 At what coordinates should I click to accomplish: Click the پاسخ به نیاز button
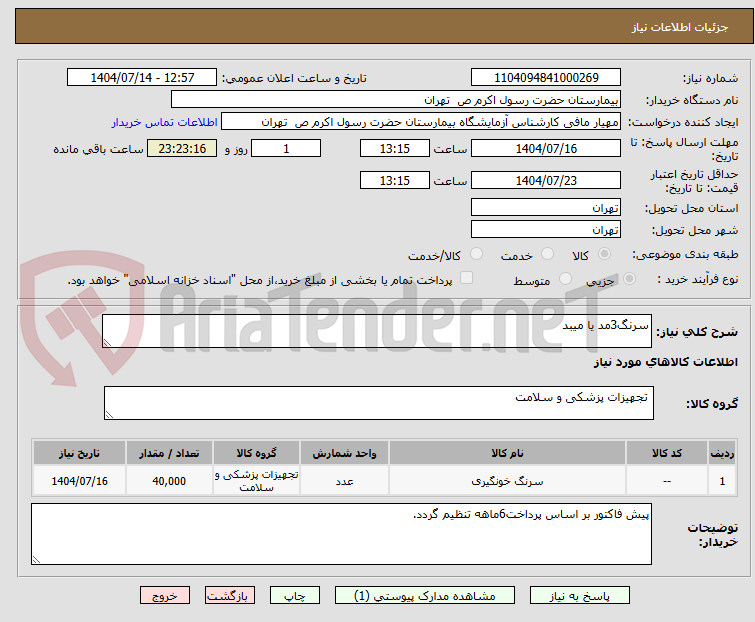point(579,596)
